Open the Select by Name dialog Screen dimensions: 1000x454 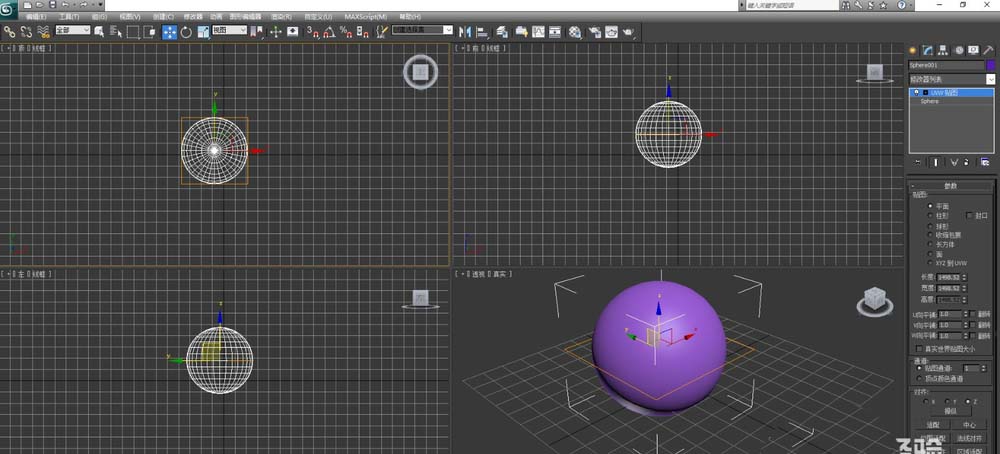pyautogui.click(x=116, y=31)
